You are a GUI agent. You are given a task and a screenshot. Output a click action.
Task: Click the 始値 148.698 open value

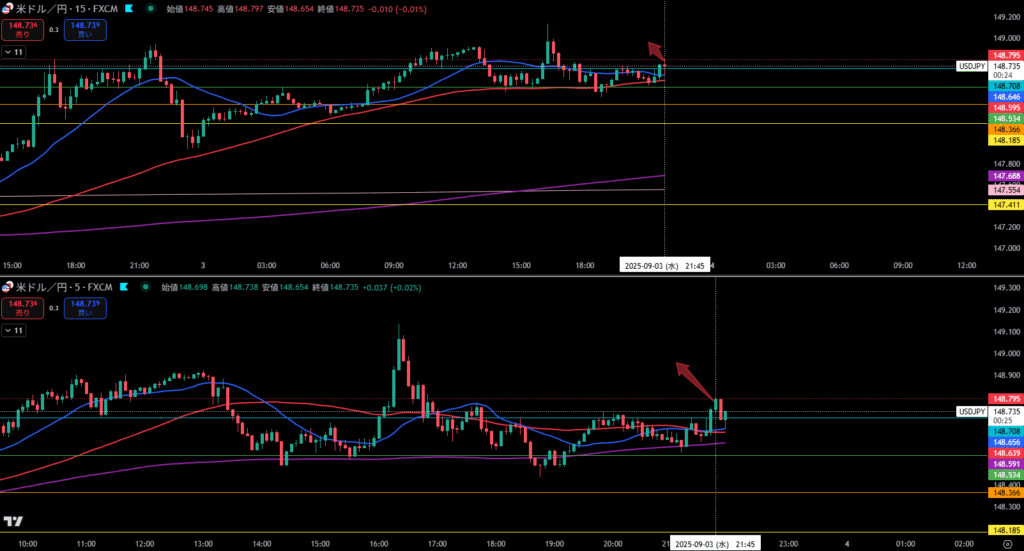click(185, 287)
